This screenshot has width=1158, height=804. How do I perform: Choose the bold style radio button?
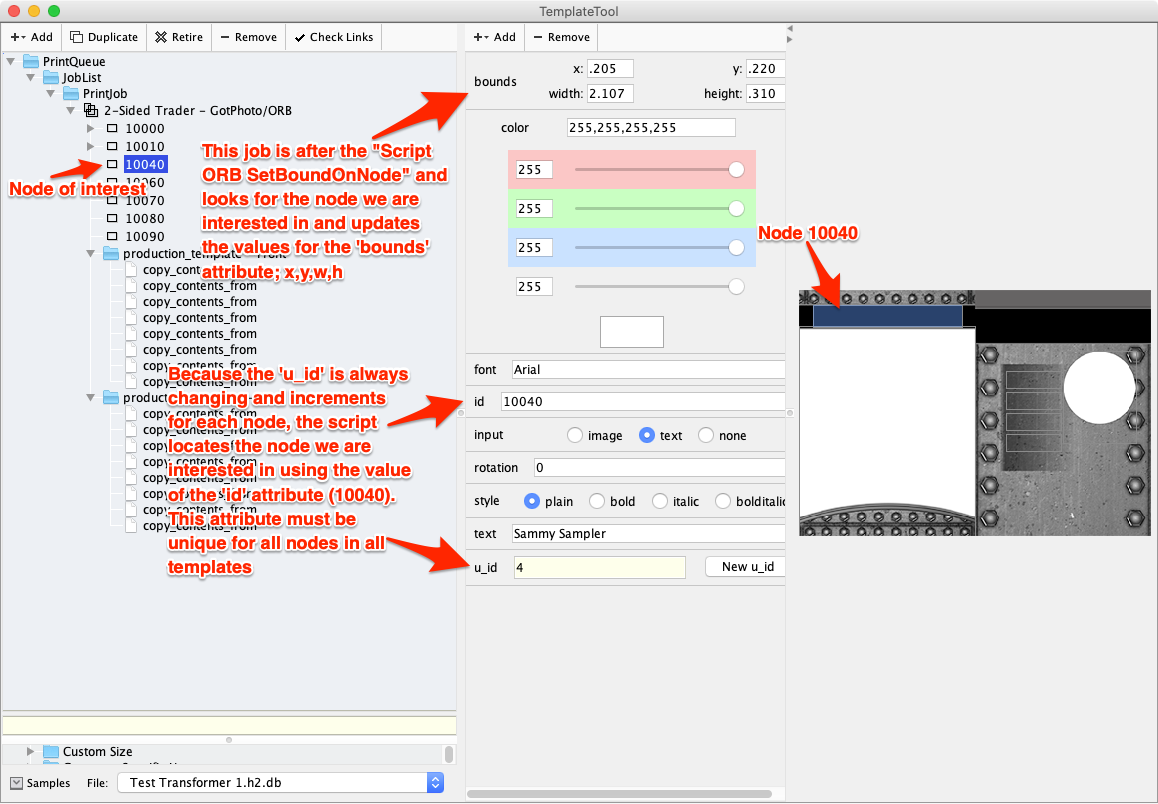pos(597,502)
